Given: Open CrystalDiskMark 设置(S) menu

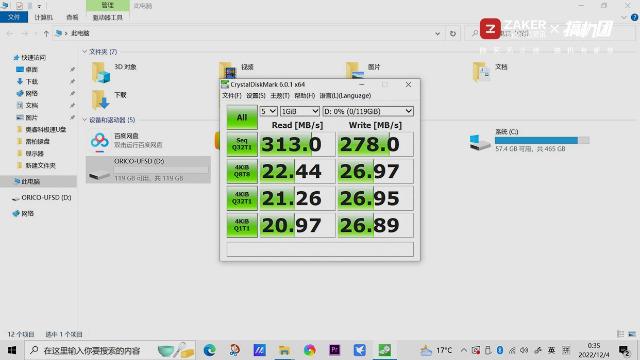Looking at the screenshot, I should (256, 96).
